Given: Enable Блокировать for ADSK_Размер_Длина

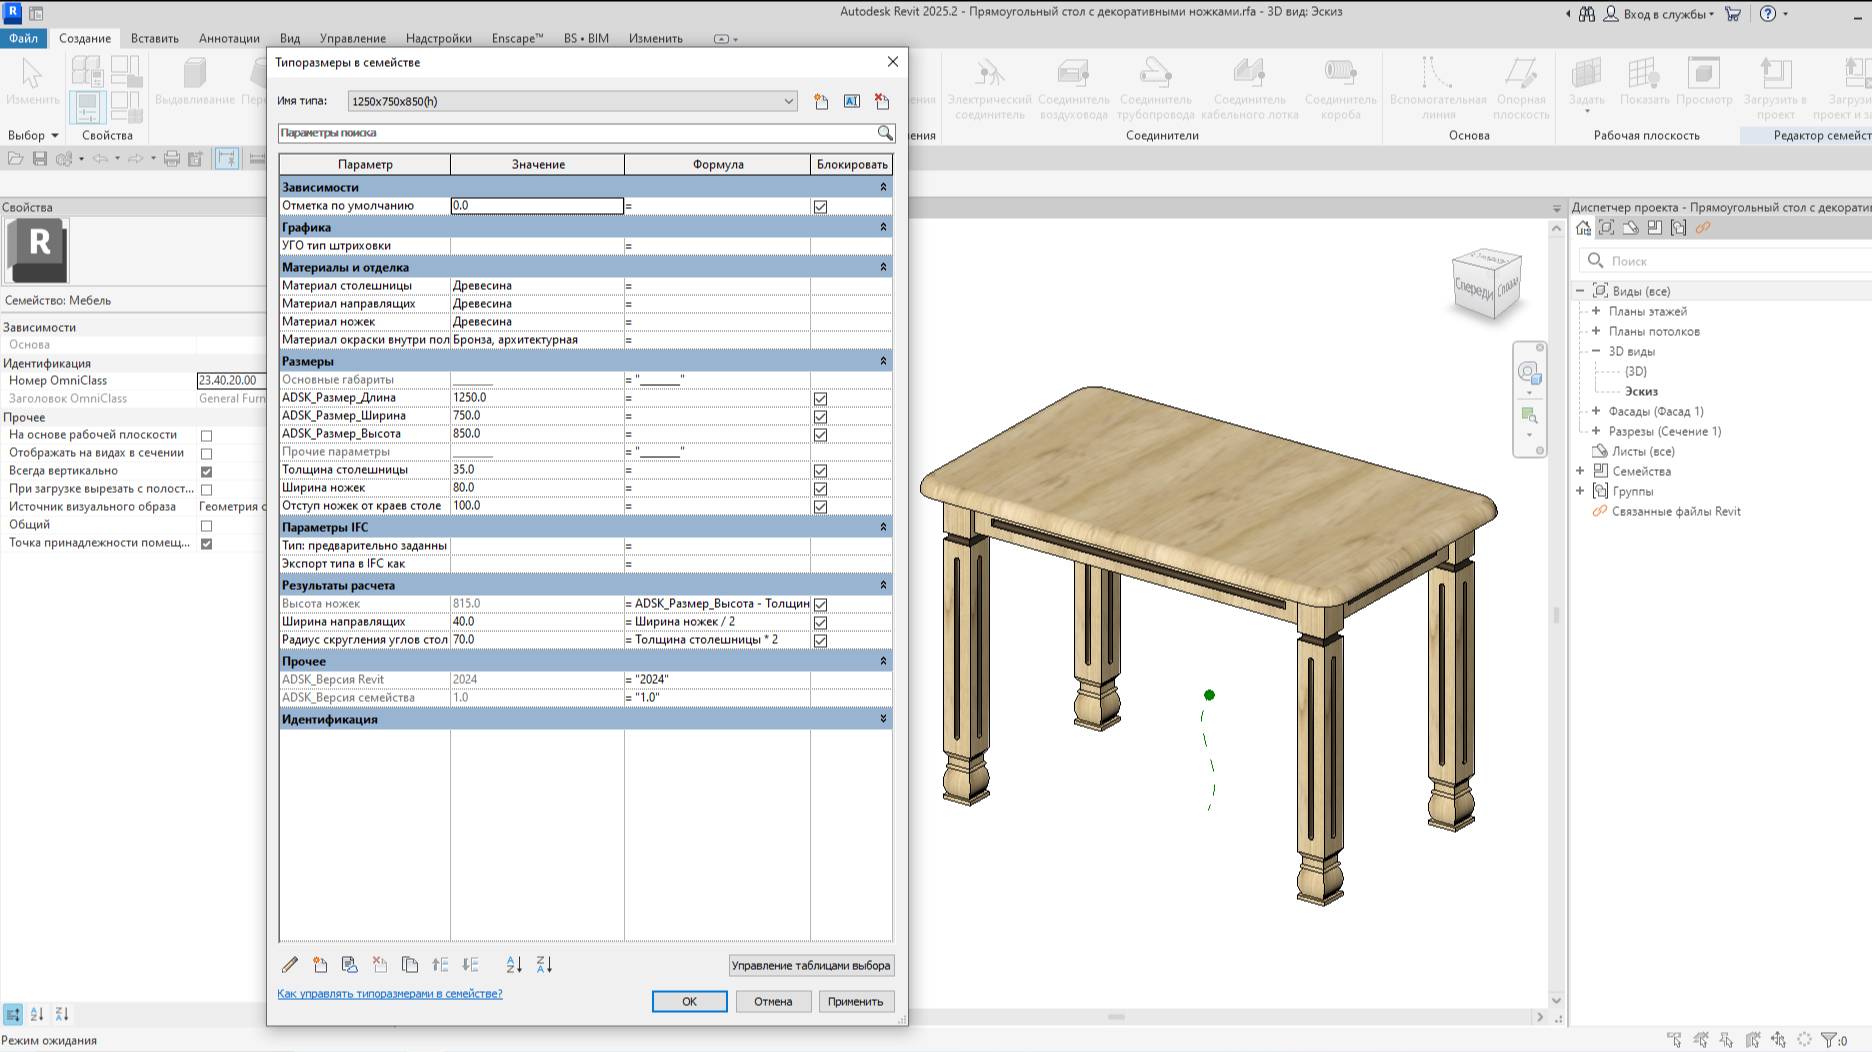Looking at the screenshot, I should tap(819, 398).
